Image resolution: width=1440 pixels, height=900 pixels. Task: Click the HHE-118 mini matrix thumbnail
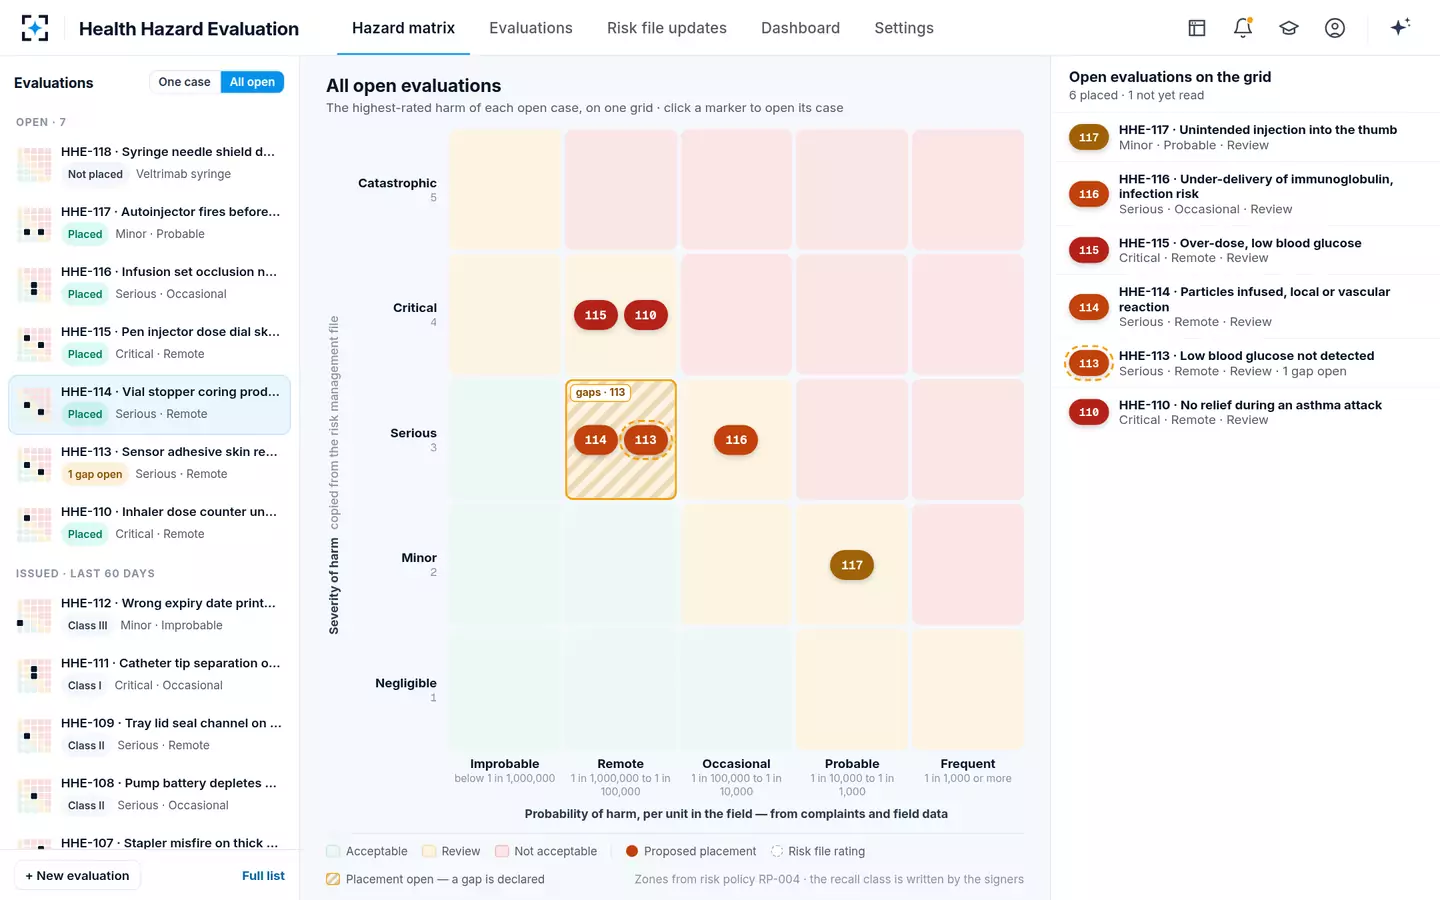tap(34, 164)
